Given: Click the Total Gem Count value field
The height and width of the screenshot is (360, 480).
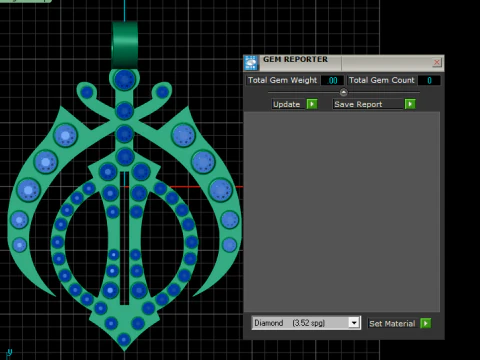Looking at the screenshot, I should [x=429, y=80].
